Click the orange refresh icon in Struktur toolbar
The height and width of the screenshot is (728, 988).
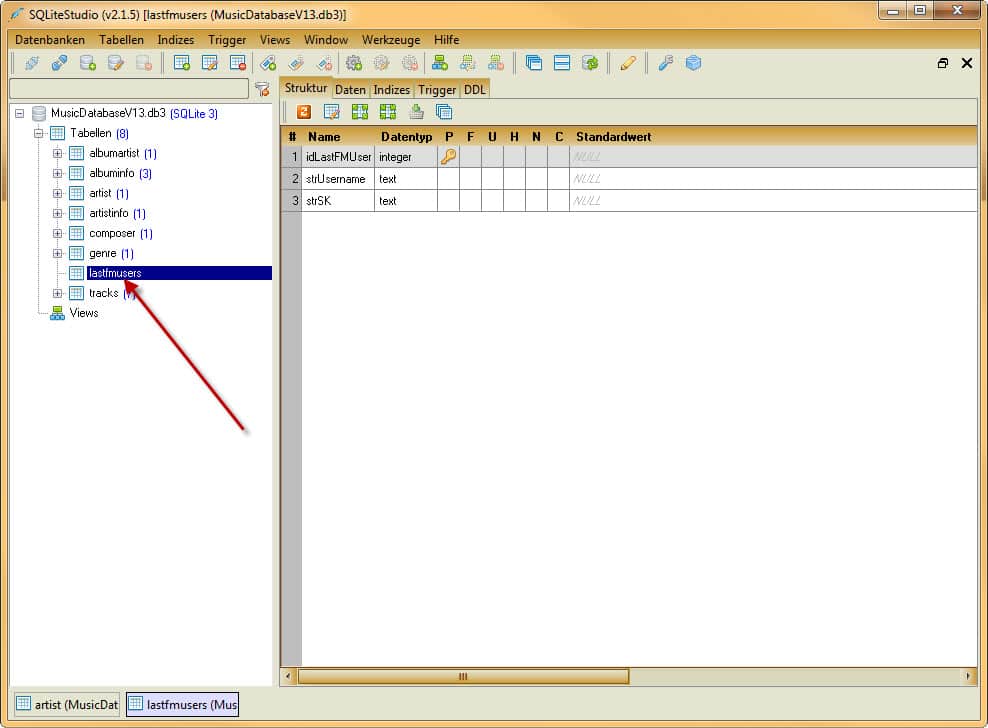tap(303, 112)
